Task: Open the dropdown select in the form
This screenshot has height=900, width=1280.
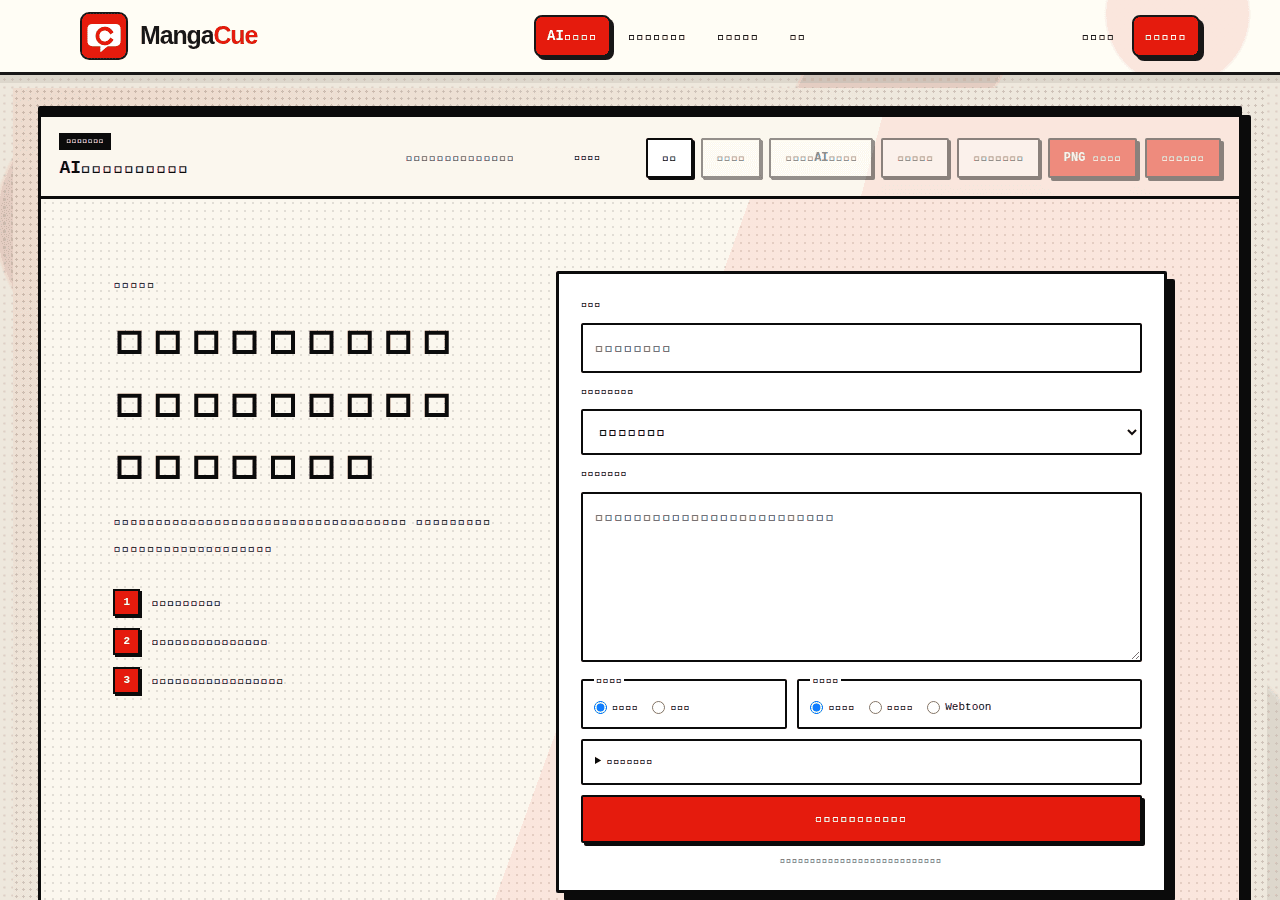Action: [x=861, y=432]
